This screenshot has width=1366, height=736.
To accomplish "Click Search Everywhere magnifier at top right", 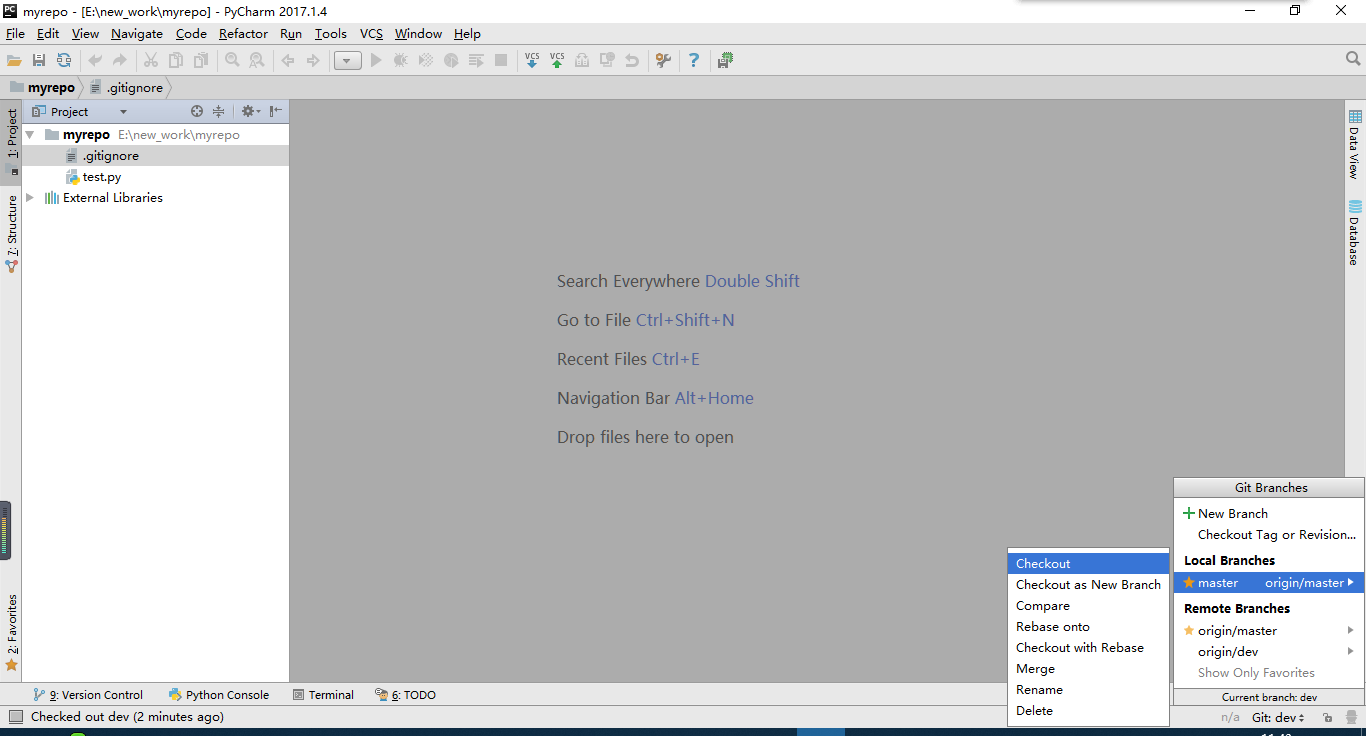I will (1353, 60).
